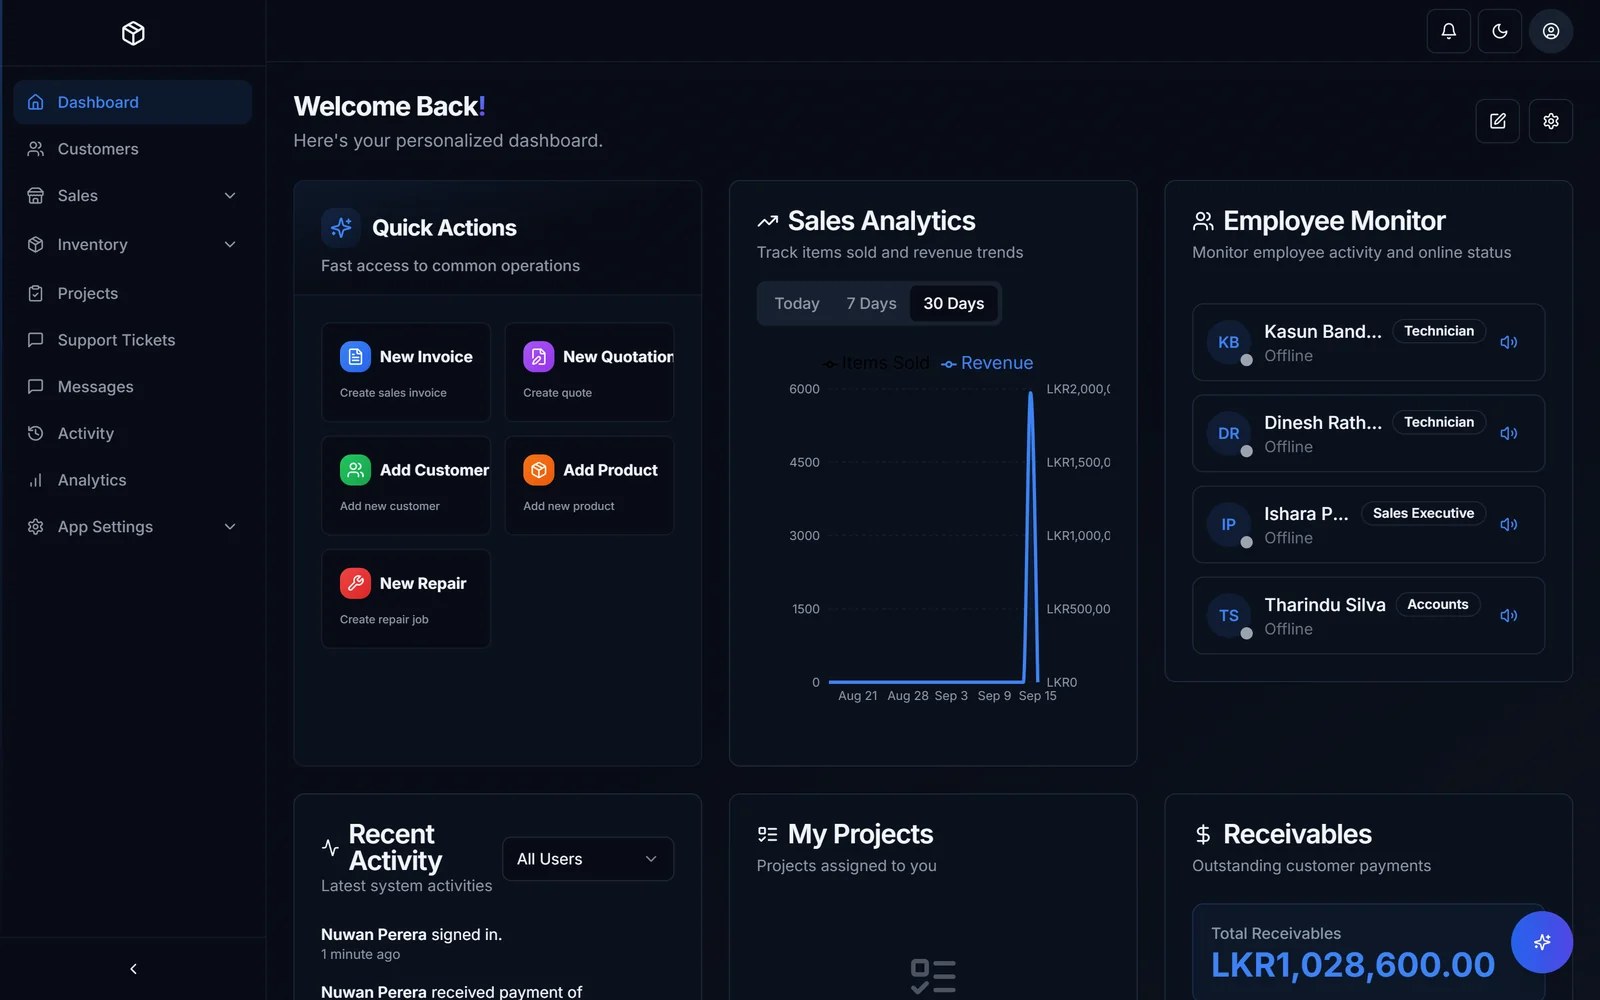Open the All Users dropdown
This screenshot has height=1000, width=1600.
click(588, 859)
